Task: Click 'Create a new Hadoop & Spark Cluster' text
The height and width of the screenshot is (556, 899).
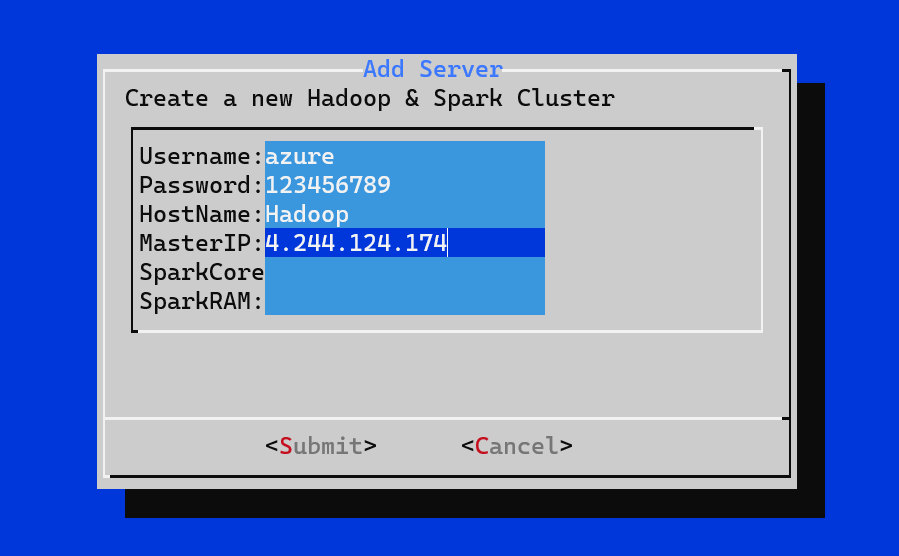Action: pos(370,98)
